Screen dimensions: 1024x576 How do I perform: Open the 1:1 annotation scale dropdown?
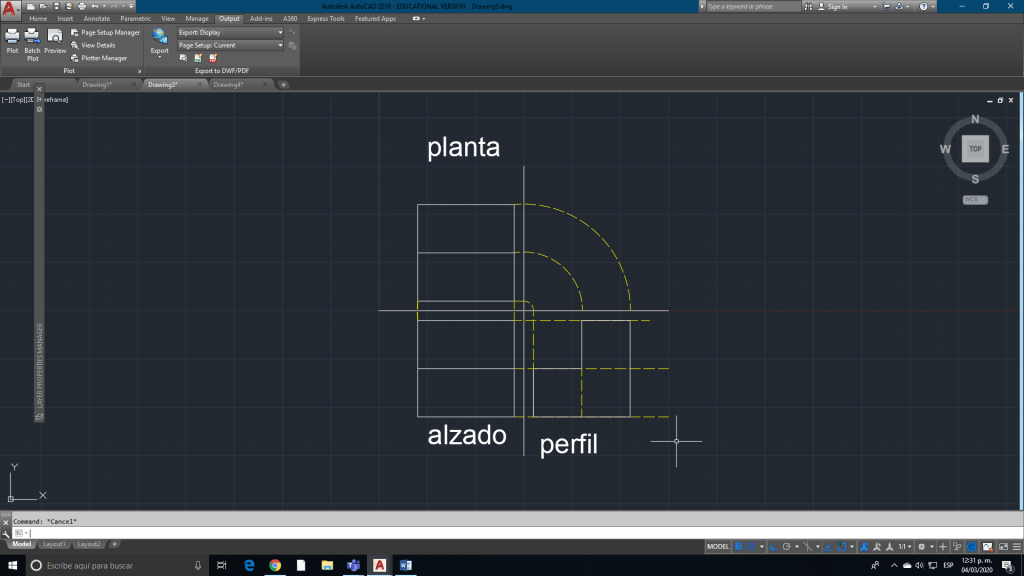click(905, 547)
